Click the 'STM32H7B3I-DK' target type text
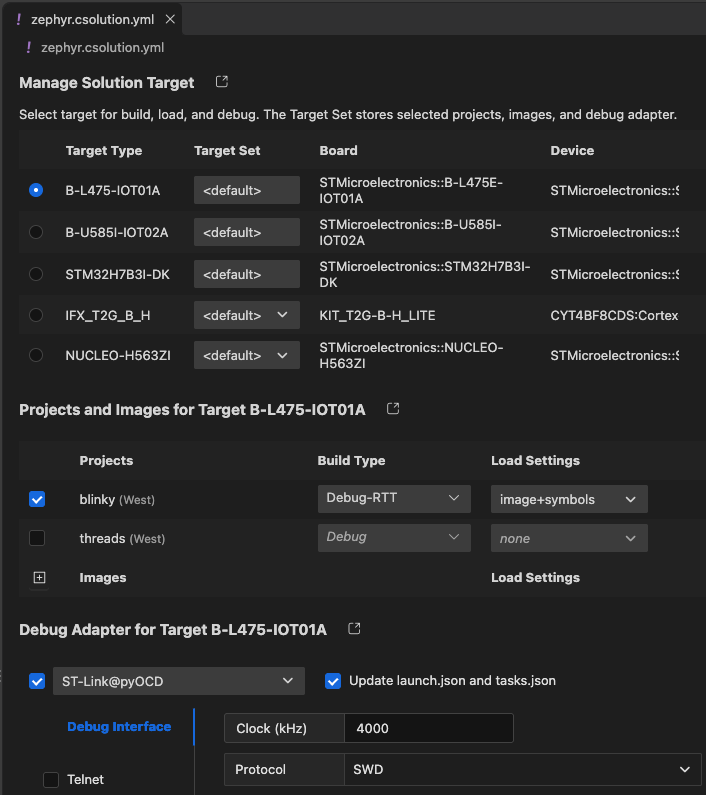This screenshot has height=795, width=706. coord(118,275)
